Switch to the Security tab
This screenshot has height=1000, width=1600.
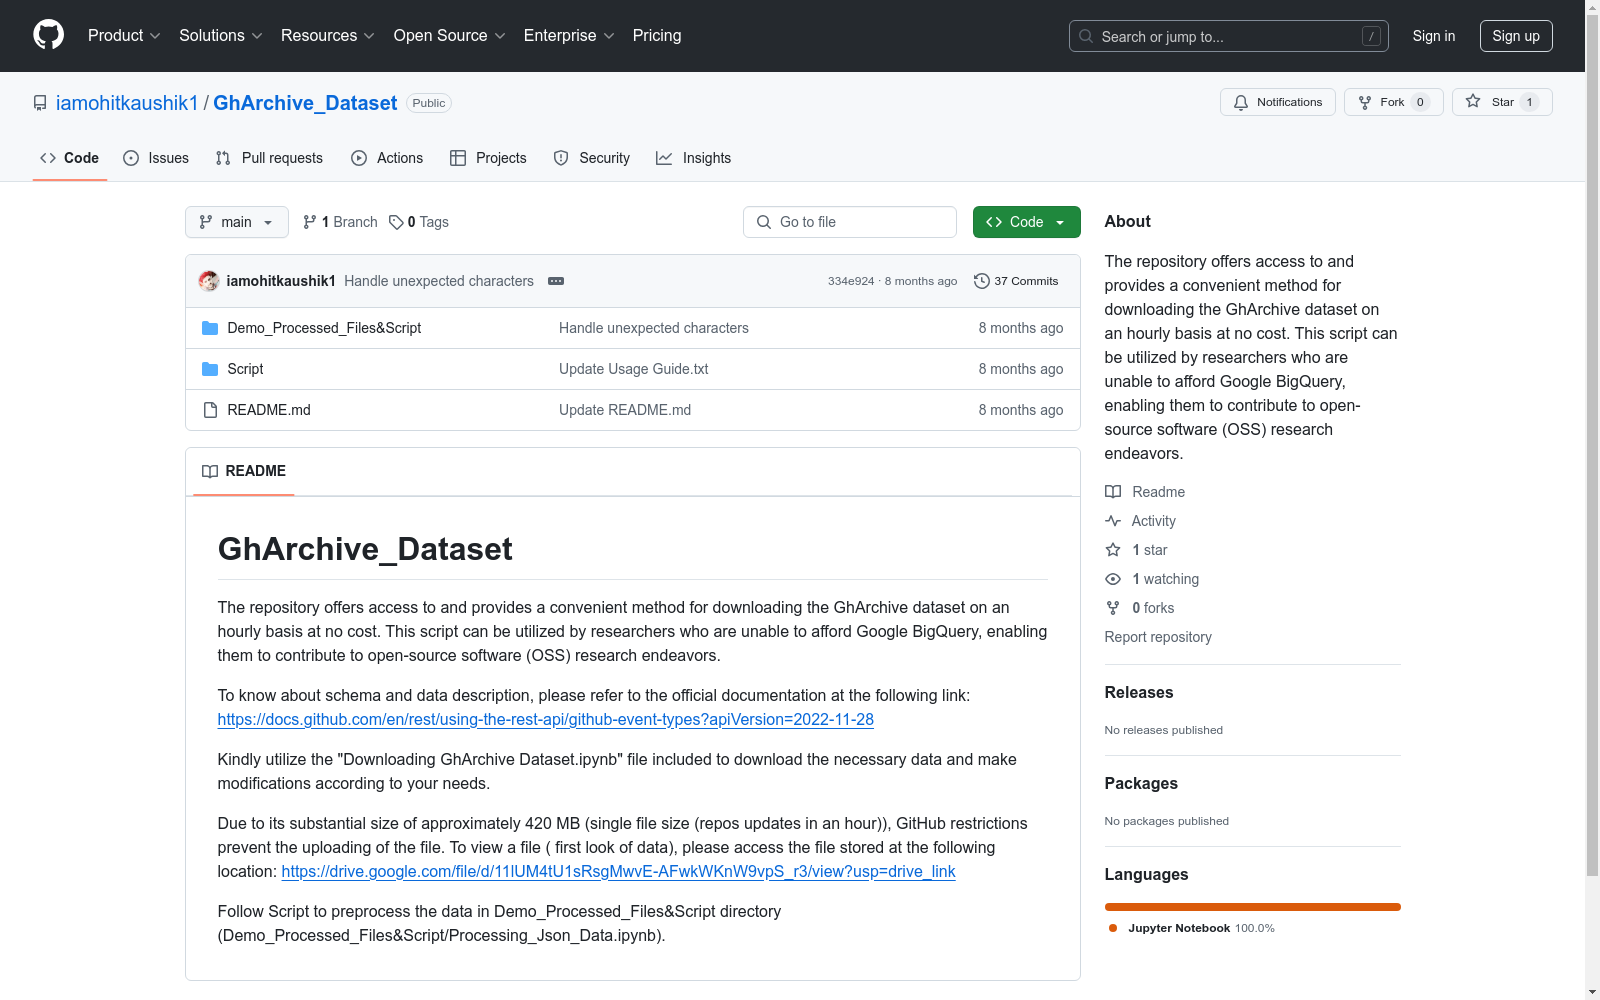592,158
